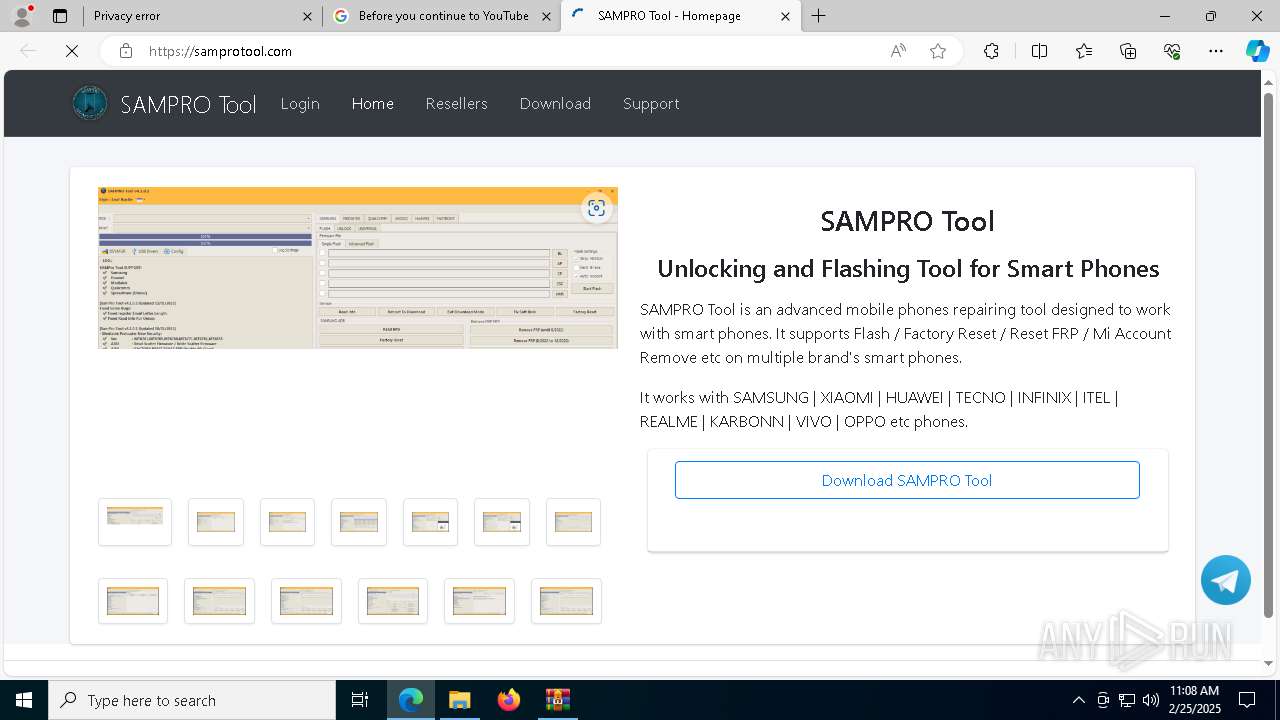Image resolution: width=1280 pixels, height=720 pixels.
Task: Open Collections panel
Action: [1128, 51]
